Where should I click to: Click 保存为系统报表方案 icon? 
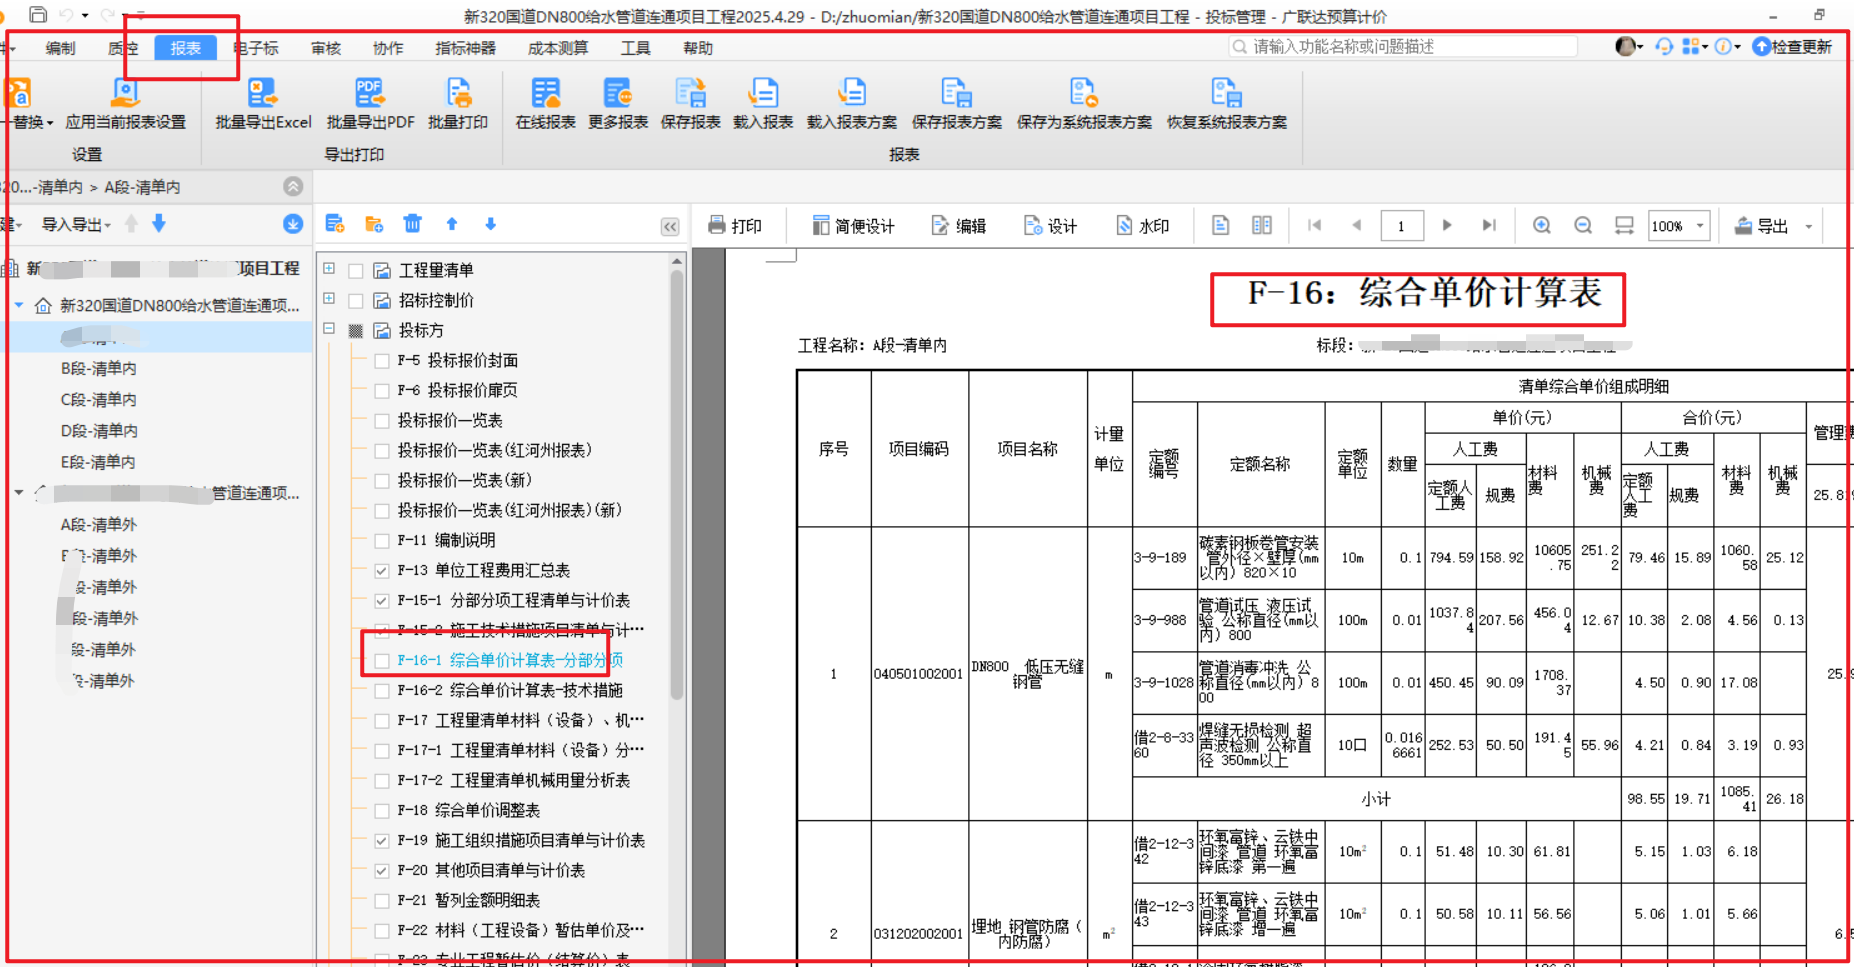click(1084, 94)
